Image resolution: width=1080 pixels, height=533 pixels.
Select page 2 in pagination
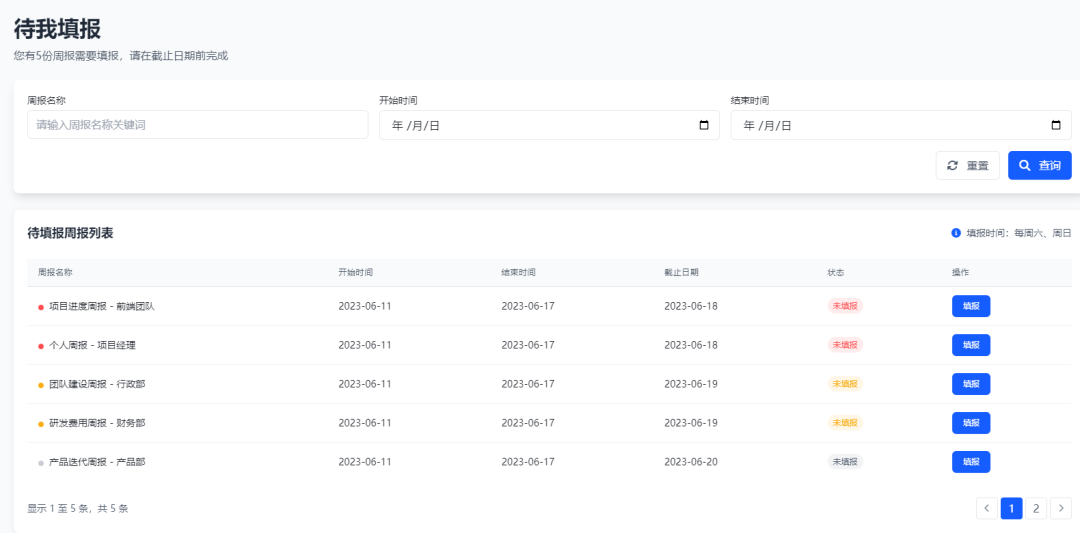pos(1036,508)
